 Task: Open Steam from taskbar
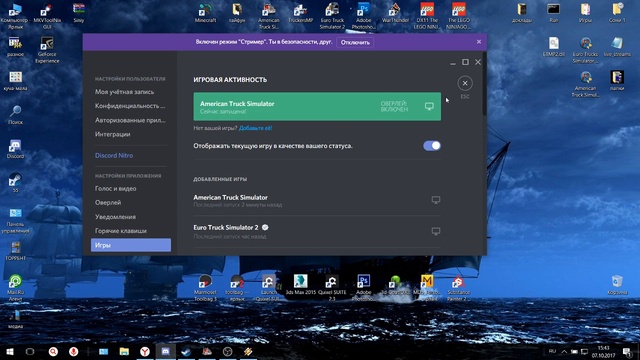point(186,351)
